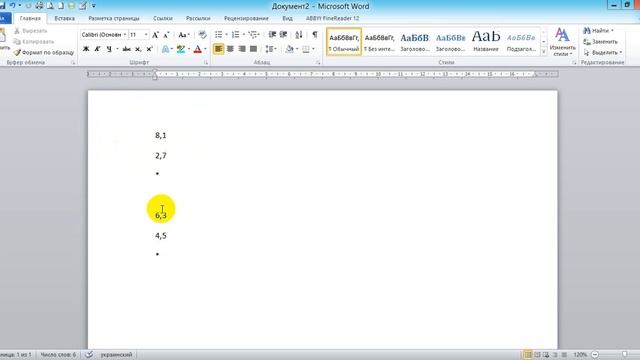Viewport: 640px width, 360px height.
Task: Click the Sort A-Z icon
Action: point(299,35)
